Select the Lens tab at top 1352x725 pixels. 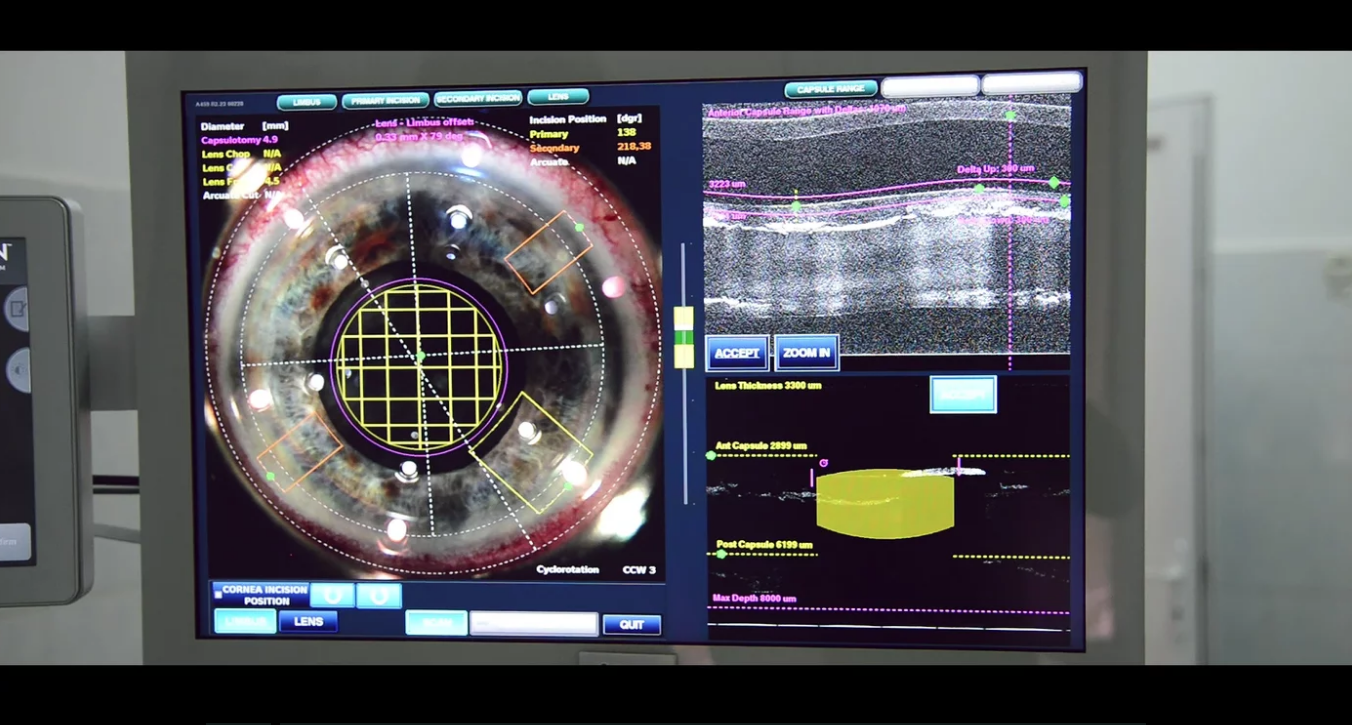coord(558,97)
